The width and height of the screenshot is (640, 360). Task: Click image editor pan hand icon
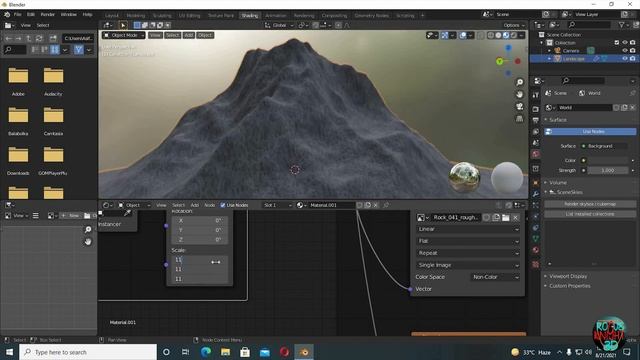[88, 242]
